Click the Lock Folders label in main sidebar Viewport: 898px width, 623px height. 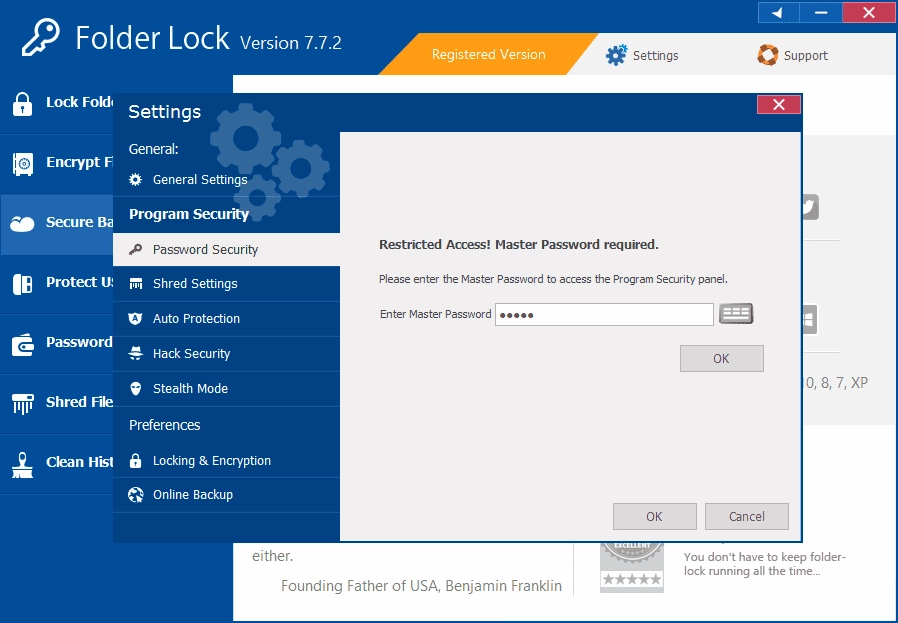pyautogui.click(x=80, y=102)
